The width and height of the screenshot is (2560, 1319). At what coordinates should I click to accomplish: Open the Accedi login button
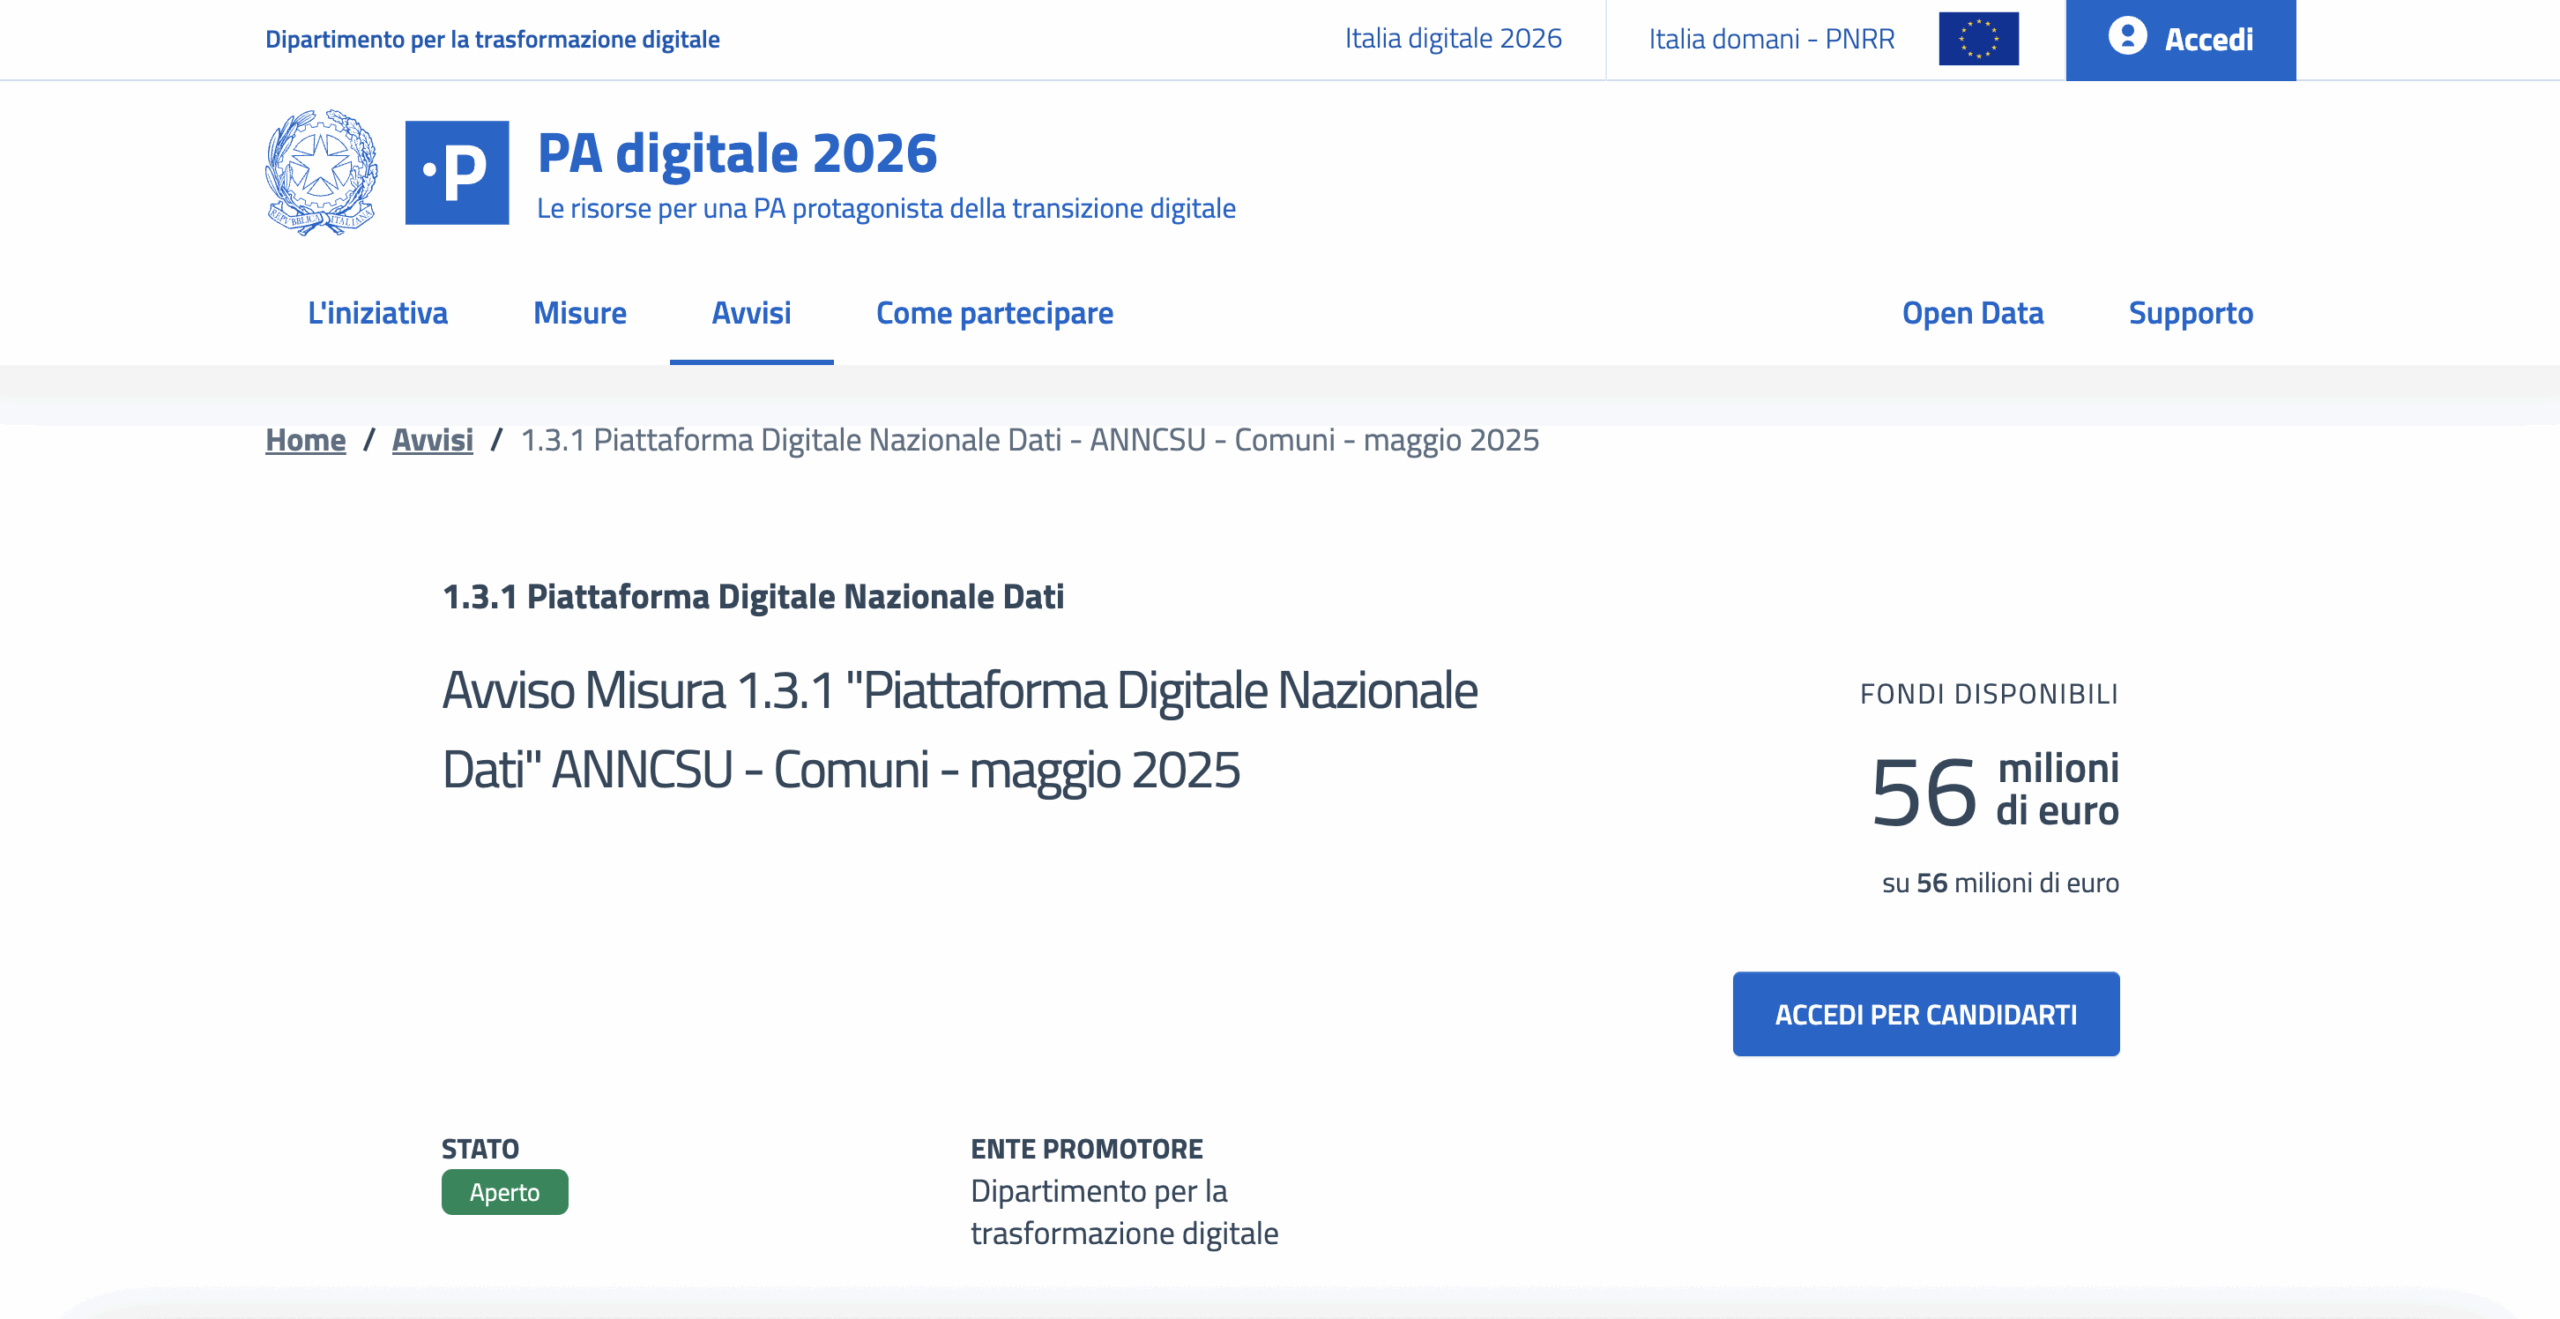pos(2180,40)
